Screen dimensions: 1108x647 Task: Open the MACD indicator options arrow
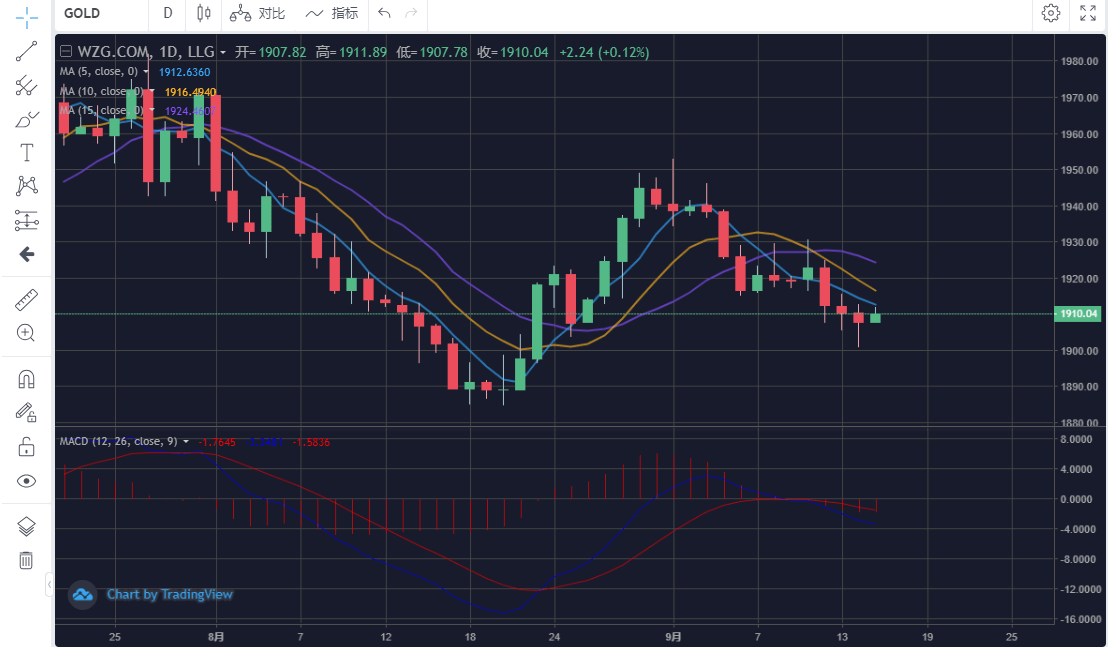coord(186,441)
